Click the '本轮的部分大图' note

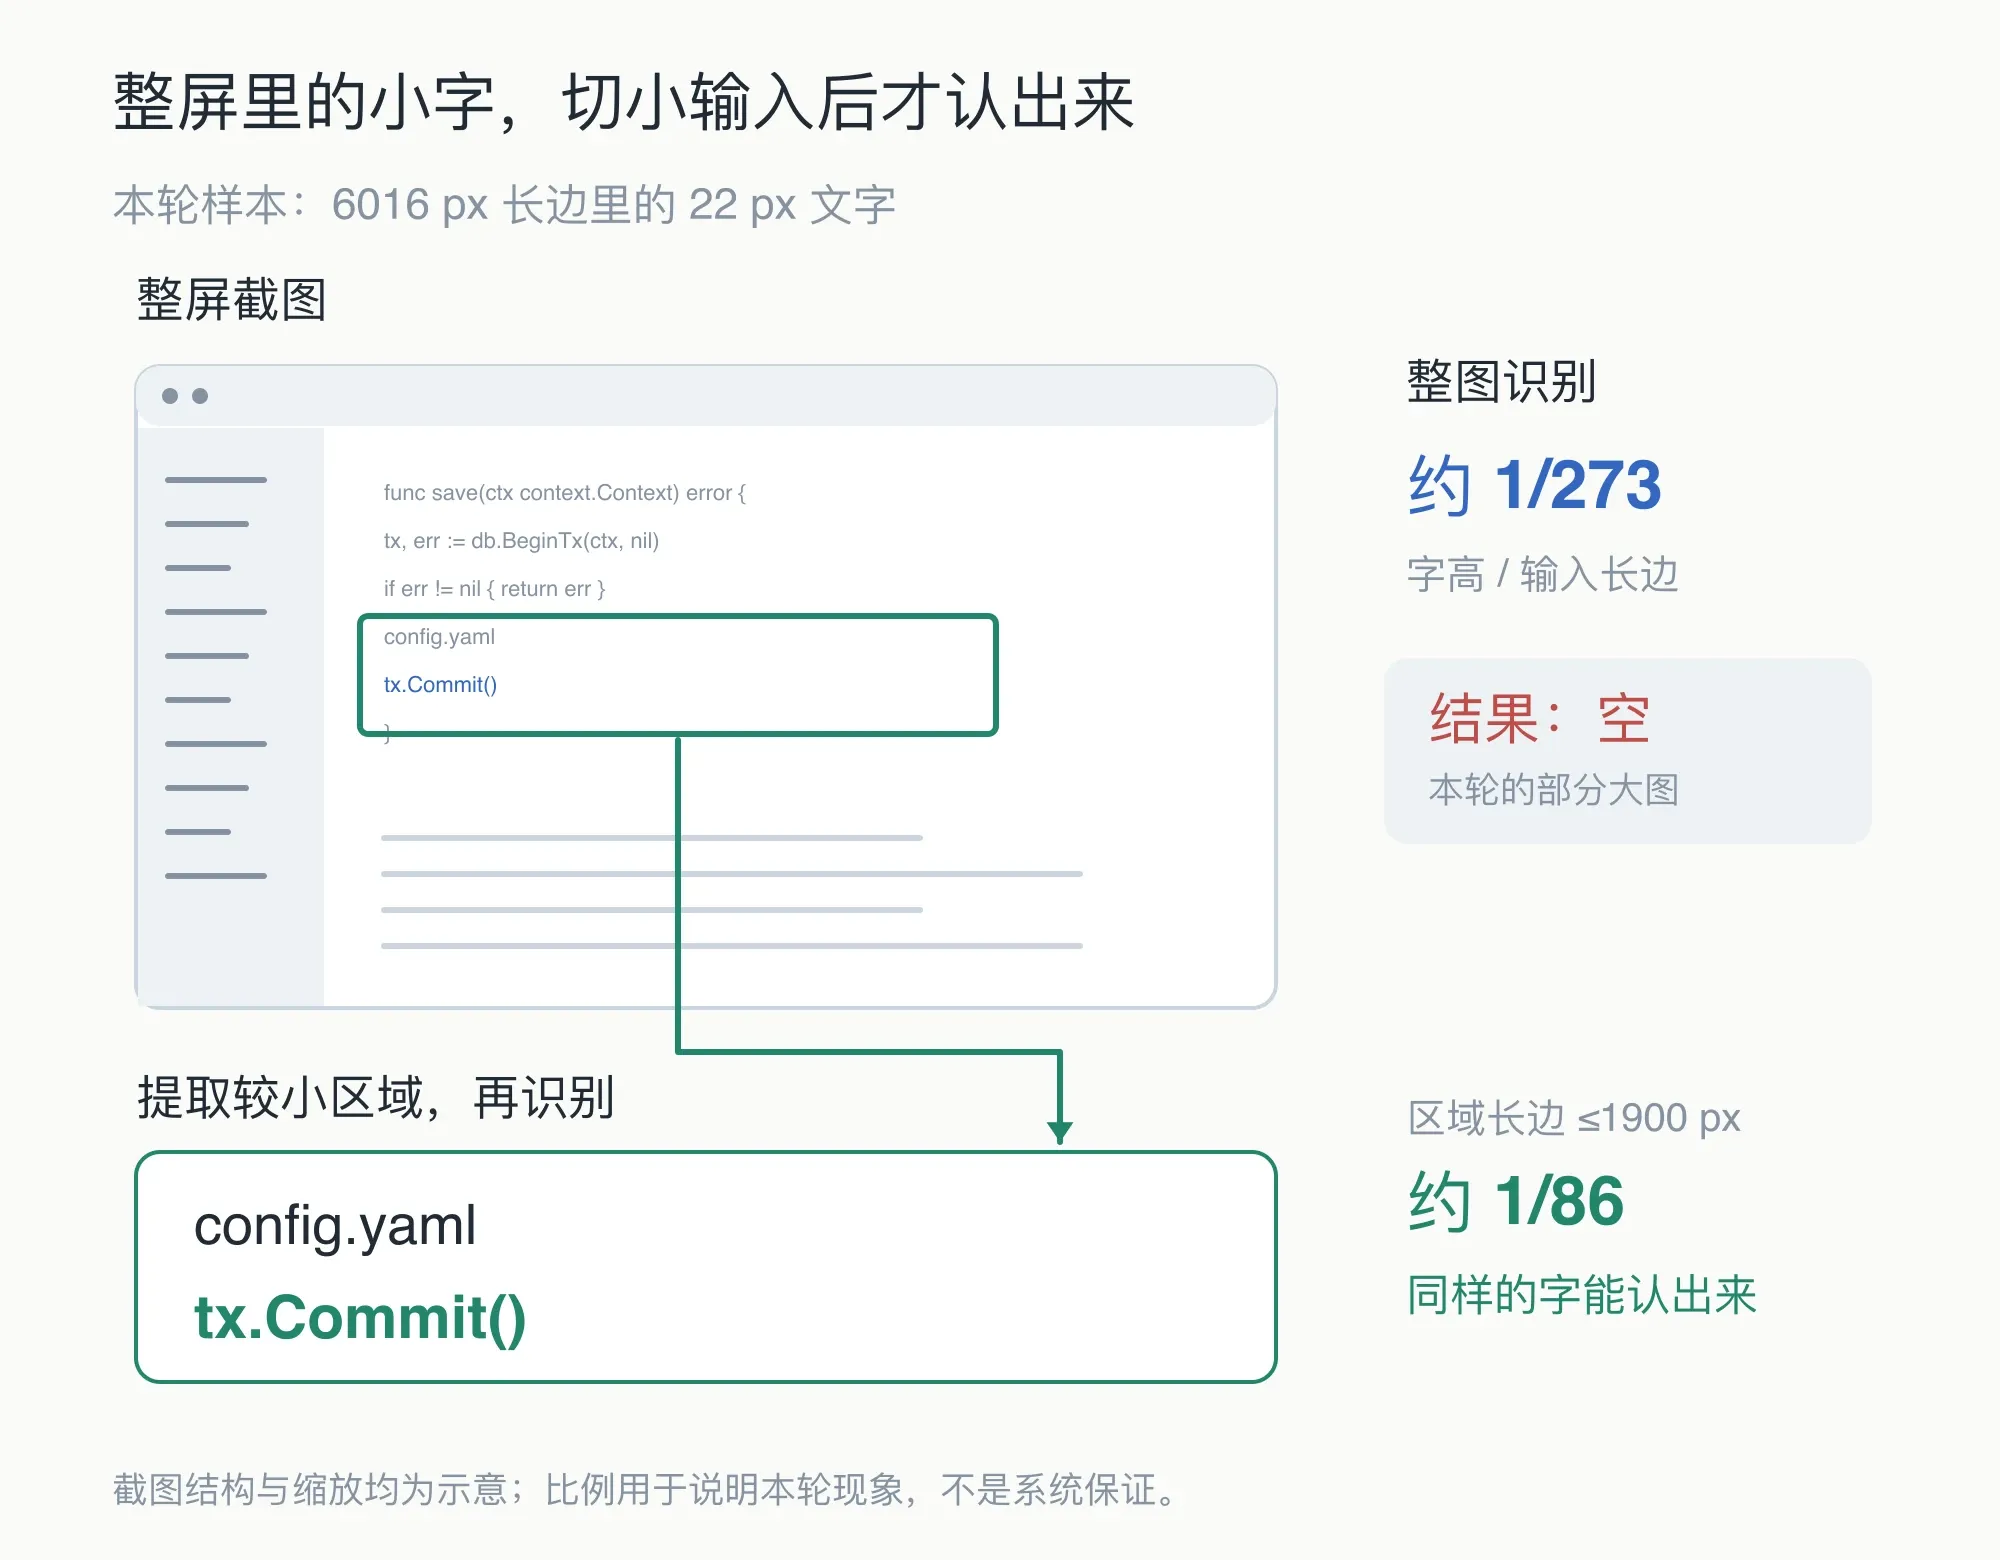1554,790
